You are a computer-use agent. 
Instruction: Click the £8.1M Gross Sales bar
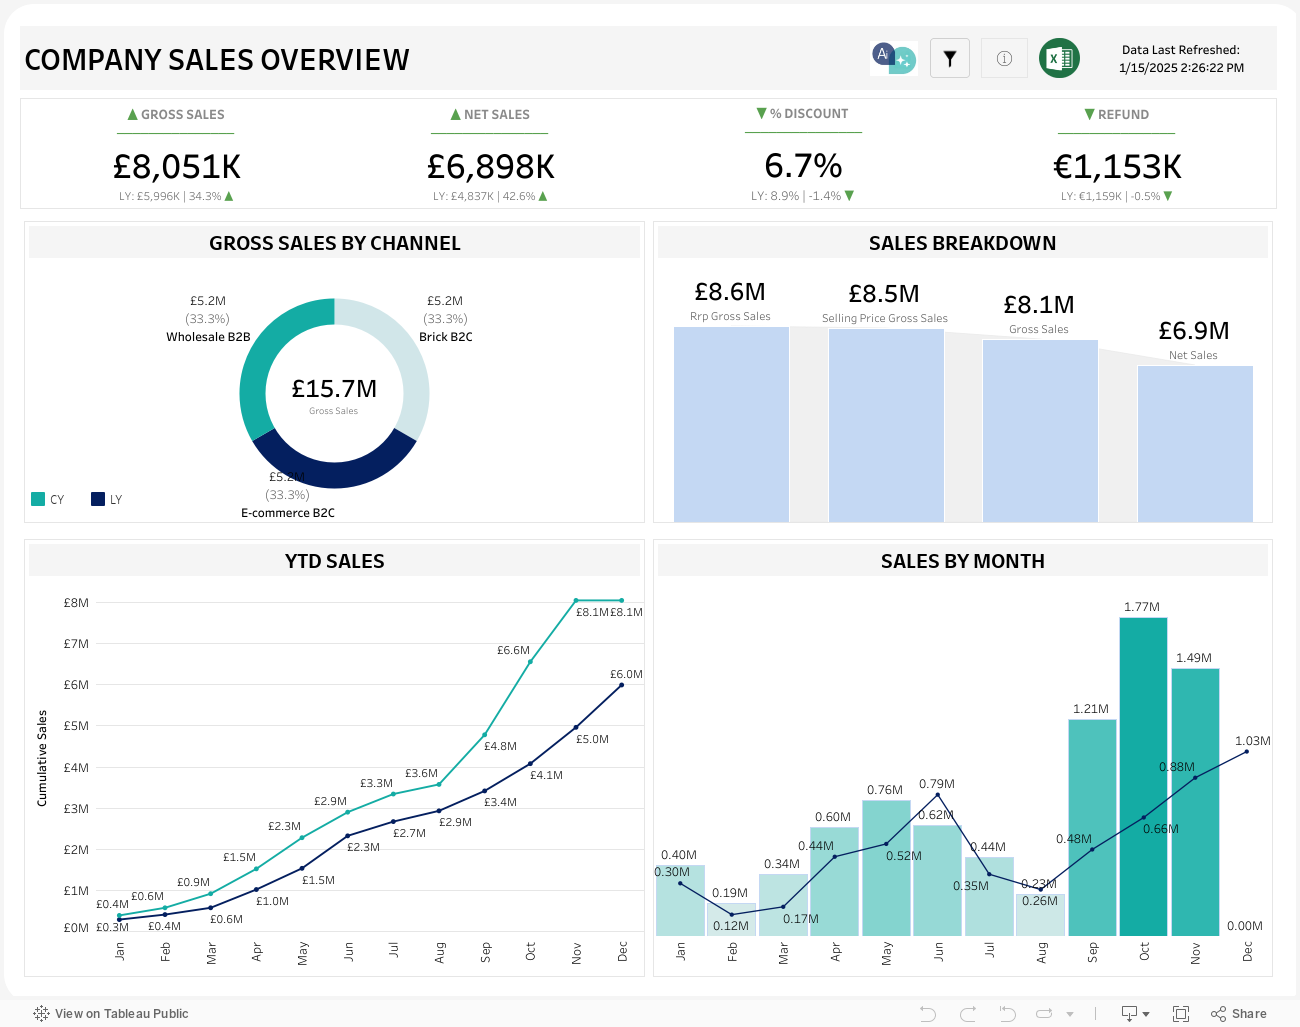[x=1040, y=431]
